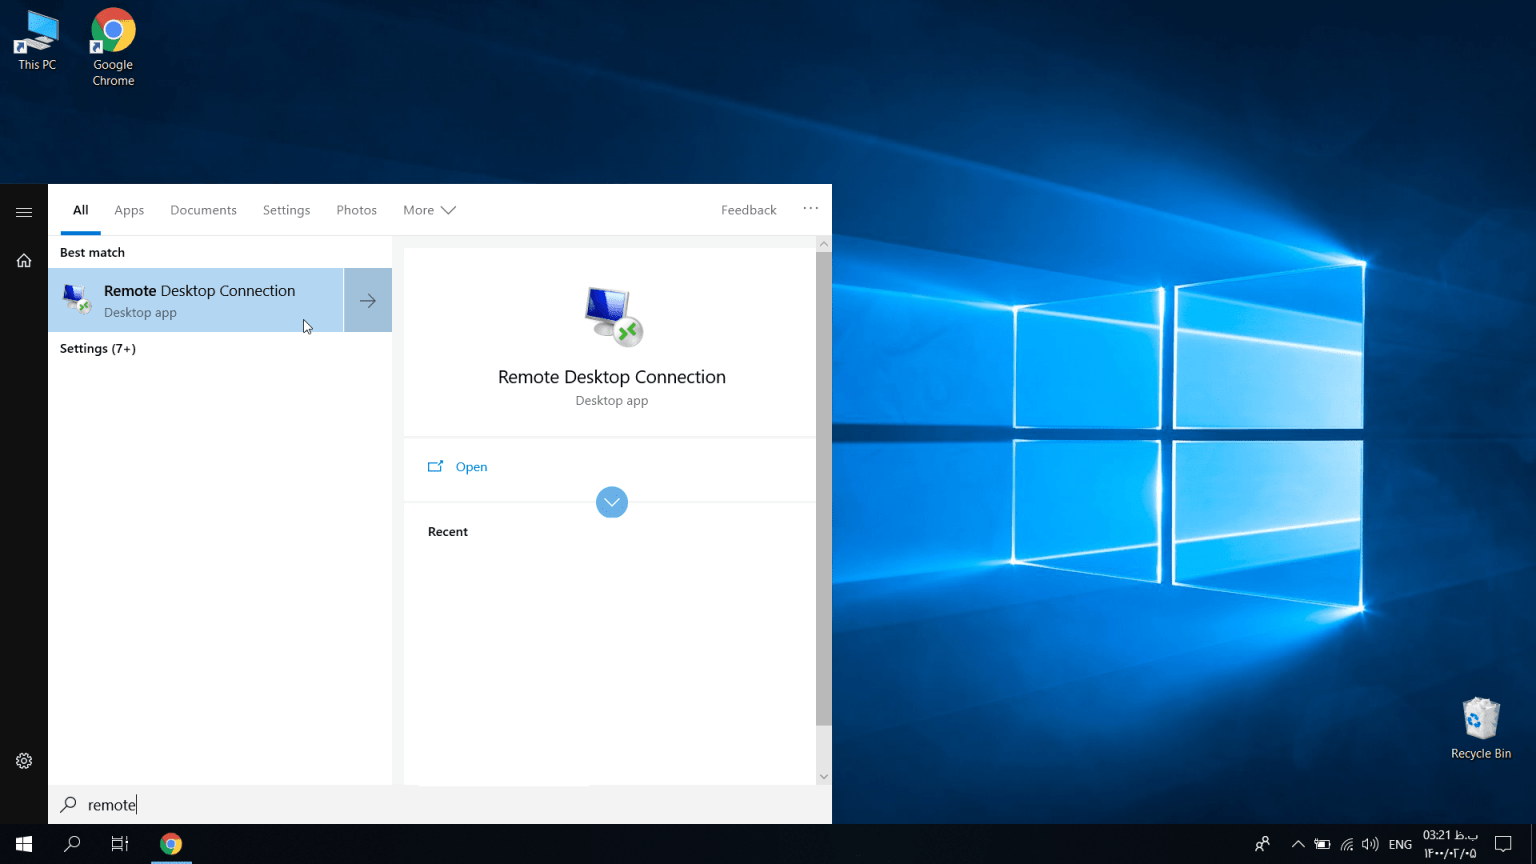
Task: Click the Feedback link
Action: tap(748, 210)
